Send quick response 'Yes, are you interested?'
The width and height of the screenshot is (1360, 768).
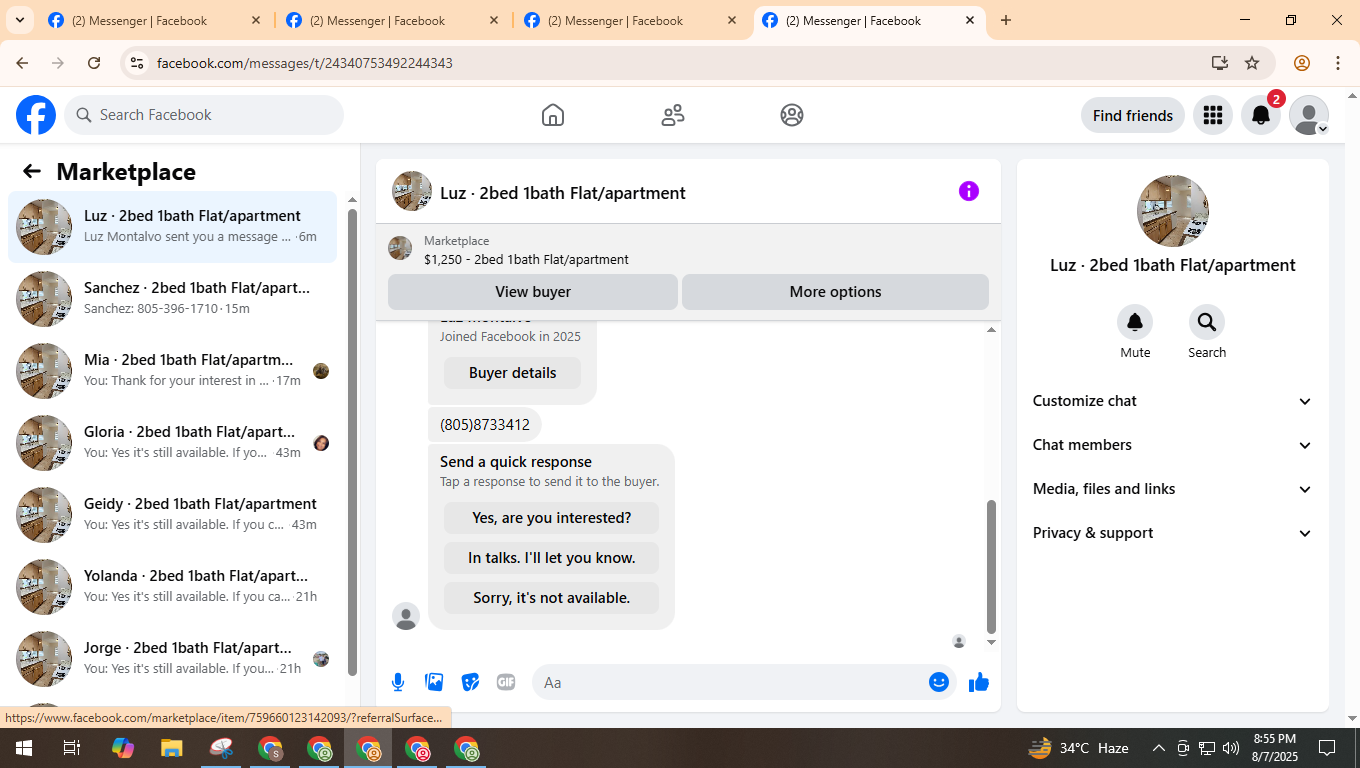(551, 518)
